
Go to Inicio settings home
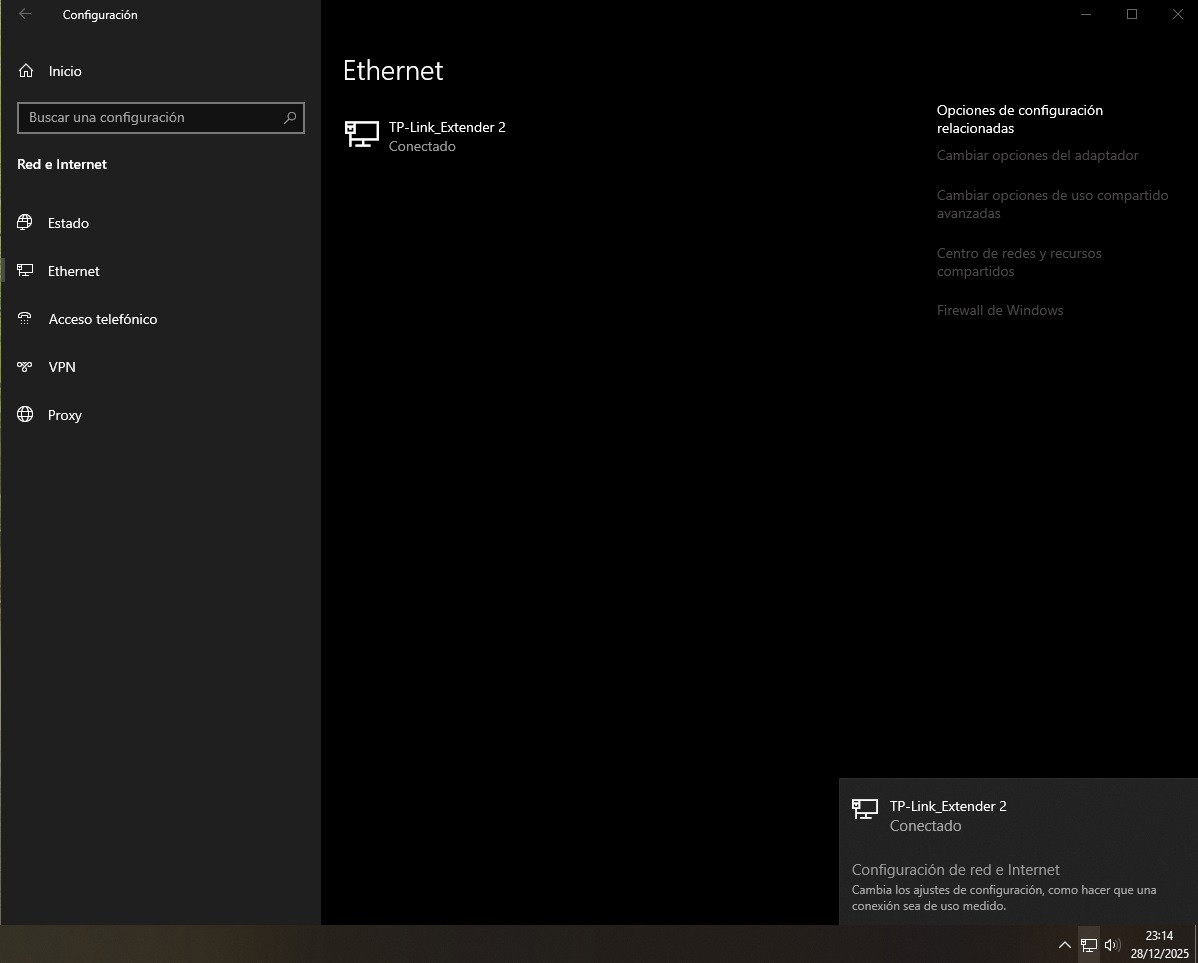pos(65,71)
